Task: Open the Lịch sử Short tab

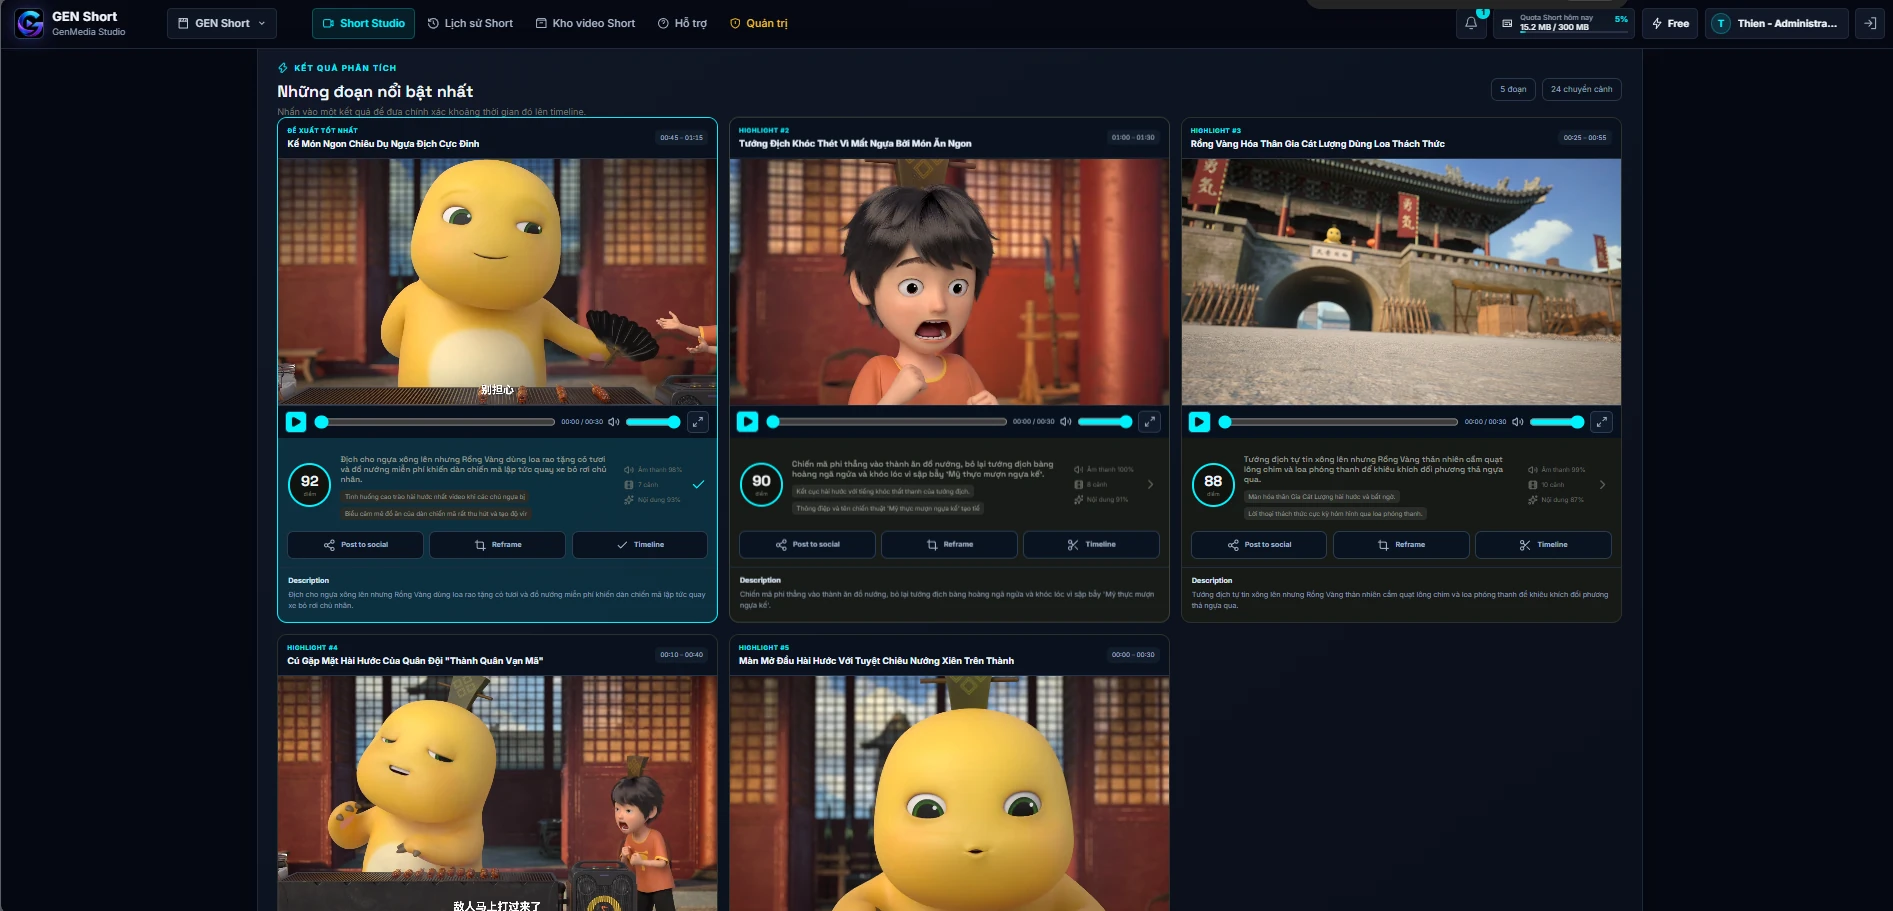Action: 470,23
